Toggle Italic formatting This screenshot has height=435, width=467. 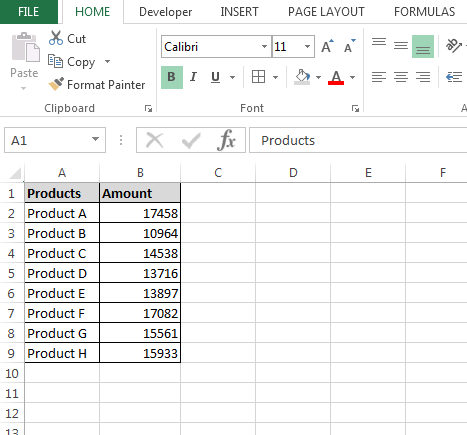pyautogui.click(x=193, y=77)
